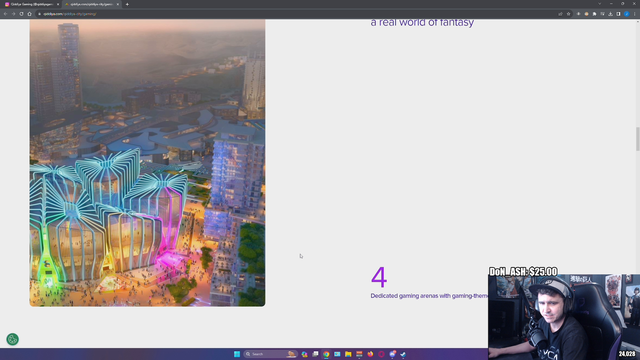Open the Photos-like blue taskbar app
This screenshot has width=640, height=360.
pyautogui.click(x=337, y=354)
